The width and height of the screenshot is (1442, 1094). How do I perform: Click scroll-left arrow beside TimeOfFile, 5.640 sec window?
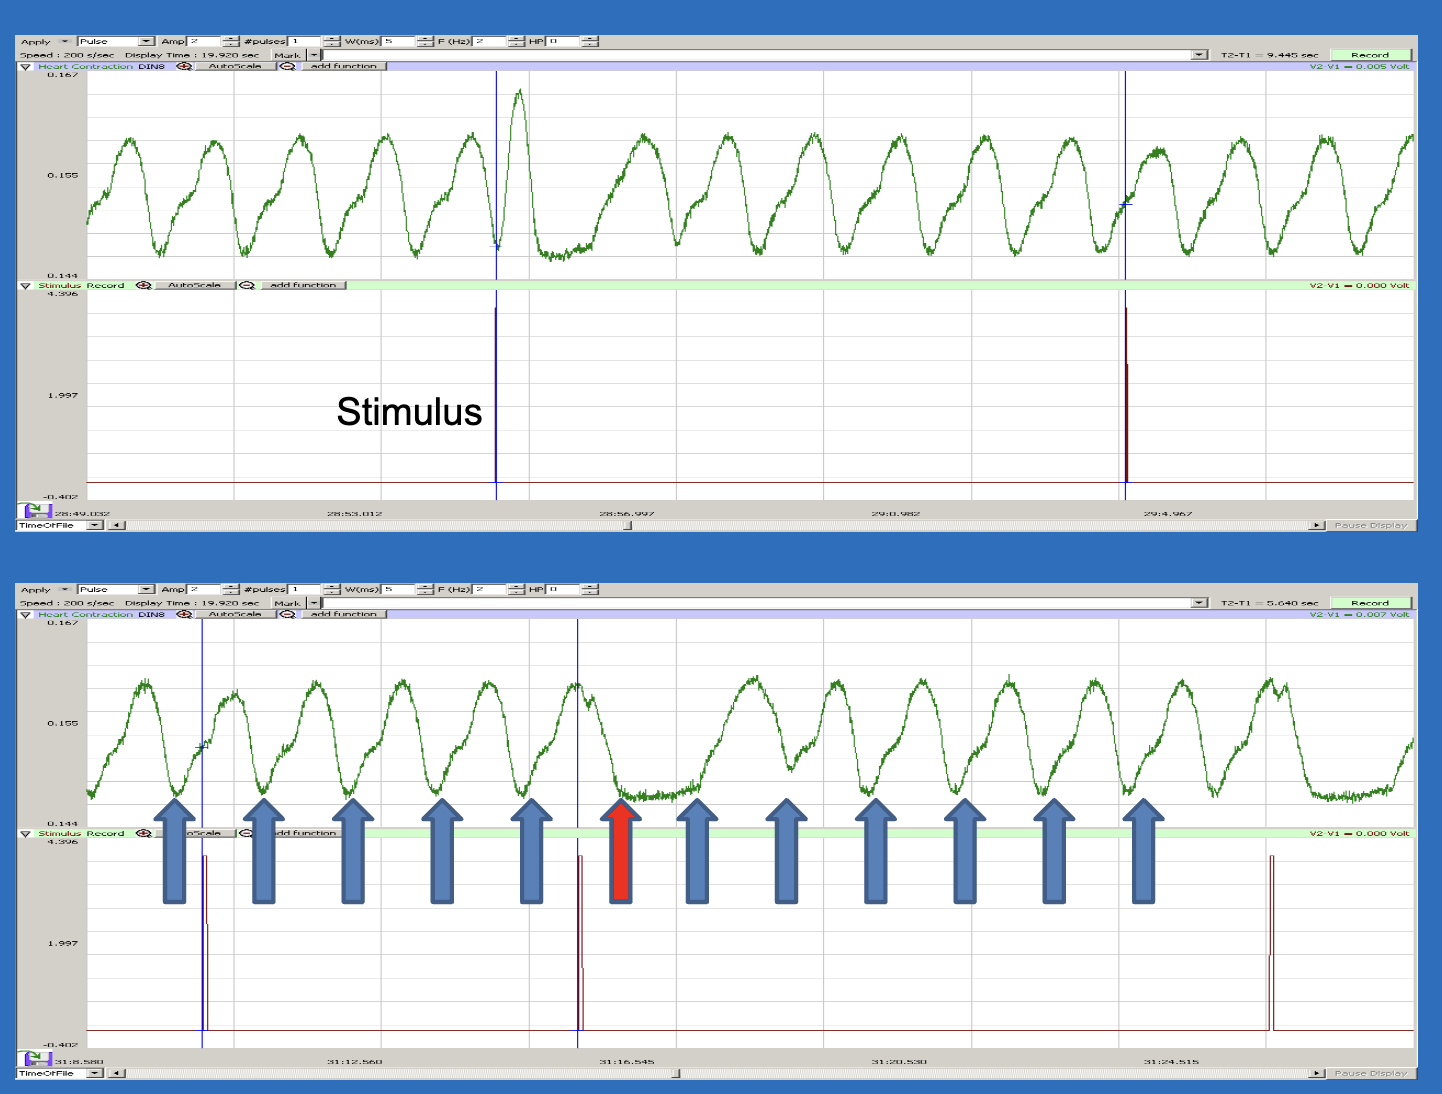(117, 1073)
